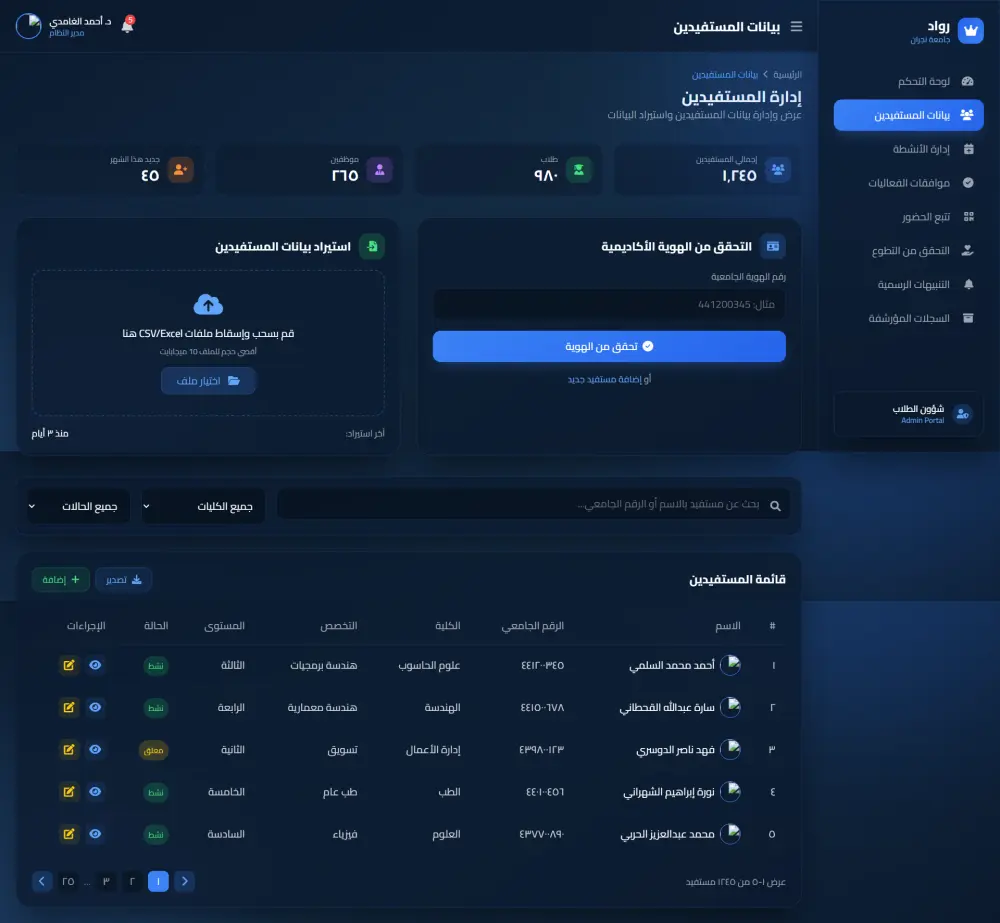Viewport: 1000px width, 923px height.
Task: Expand the جميع الكليات colleges dropdown
Action: tap(203, 505)
